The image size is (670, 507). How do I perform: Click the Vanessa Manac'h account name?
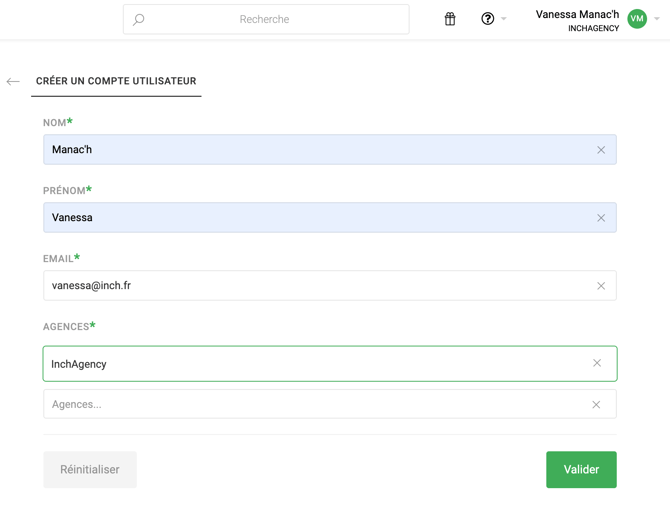point(577,15)
